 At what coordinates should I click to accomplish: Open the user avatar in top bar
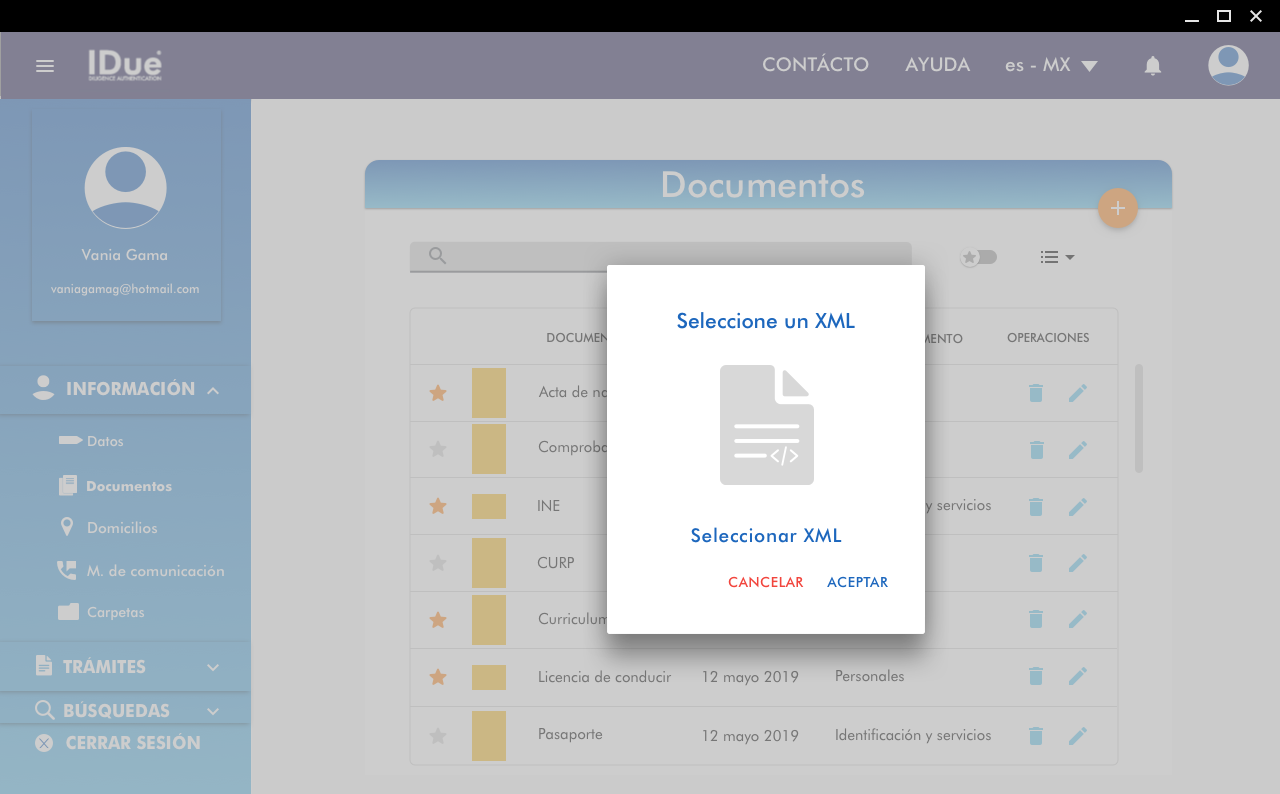(x=1227, y=66)
